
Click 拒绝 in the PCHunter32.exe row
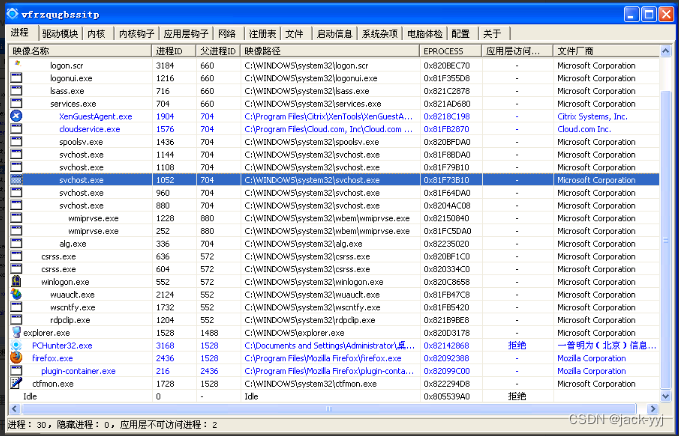click(517, 346)
